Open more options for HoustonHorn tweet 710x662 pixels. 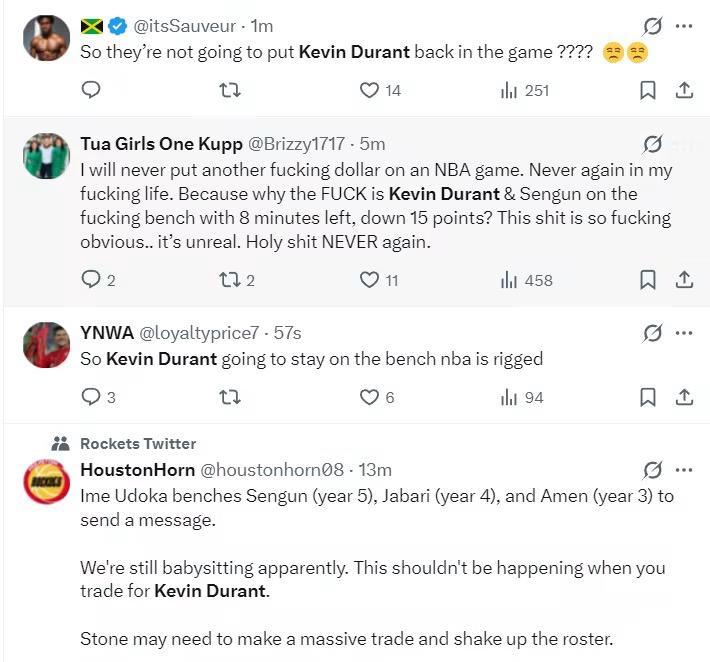pyautogui.click(x=684, y=469)
